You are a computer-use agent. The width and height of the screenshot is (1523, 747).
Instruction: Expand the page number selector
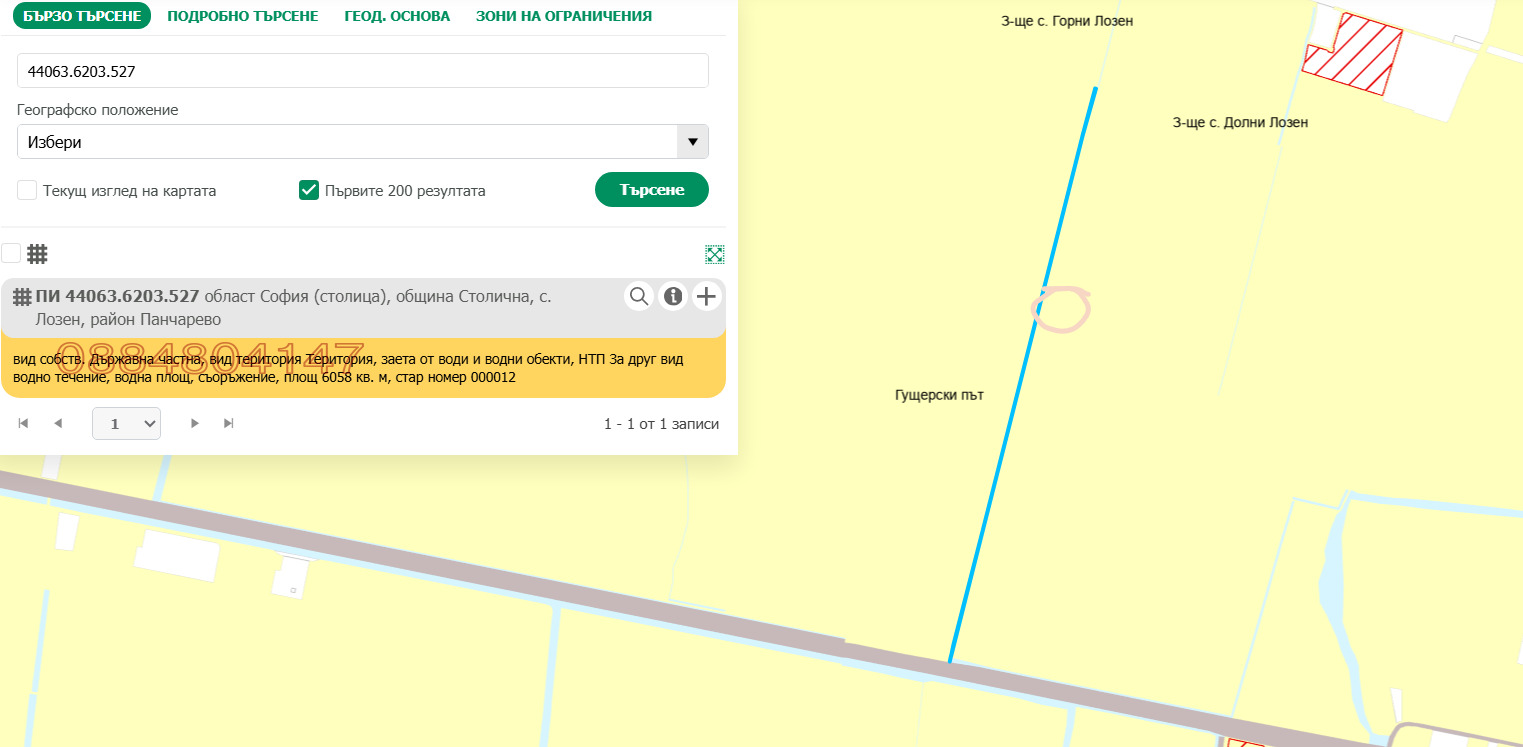point(126,424)
